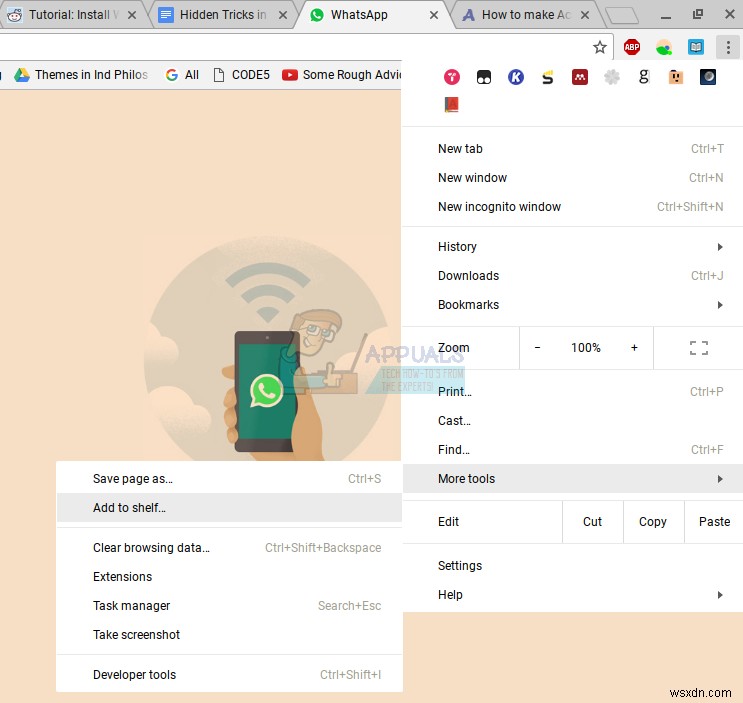Click the orange smiling face extension icon
This screenshot has width=743, height=703.
676,77
